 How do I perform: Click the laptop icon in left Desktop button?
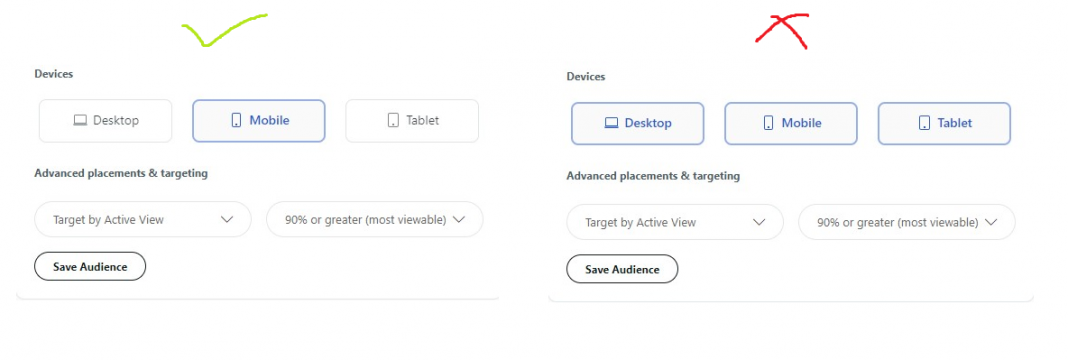[80, 120]
